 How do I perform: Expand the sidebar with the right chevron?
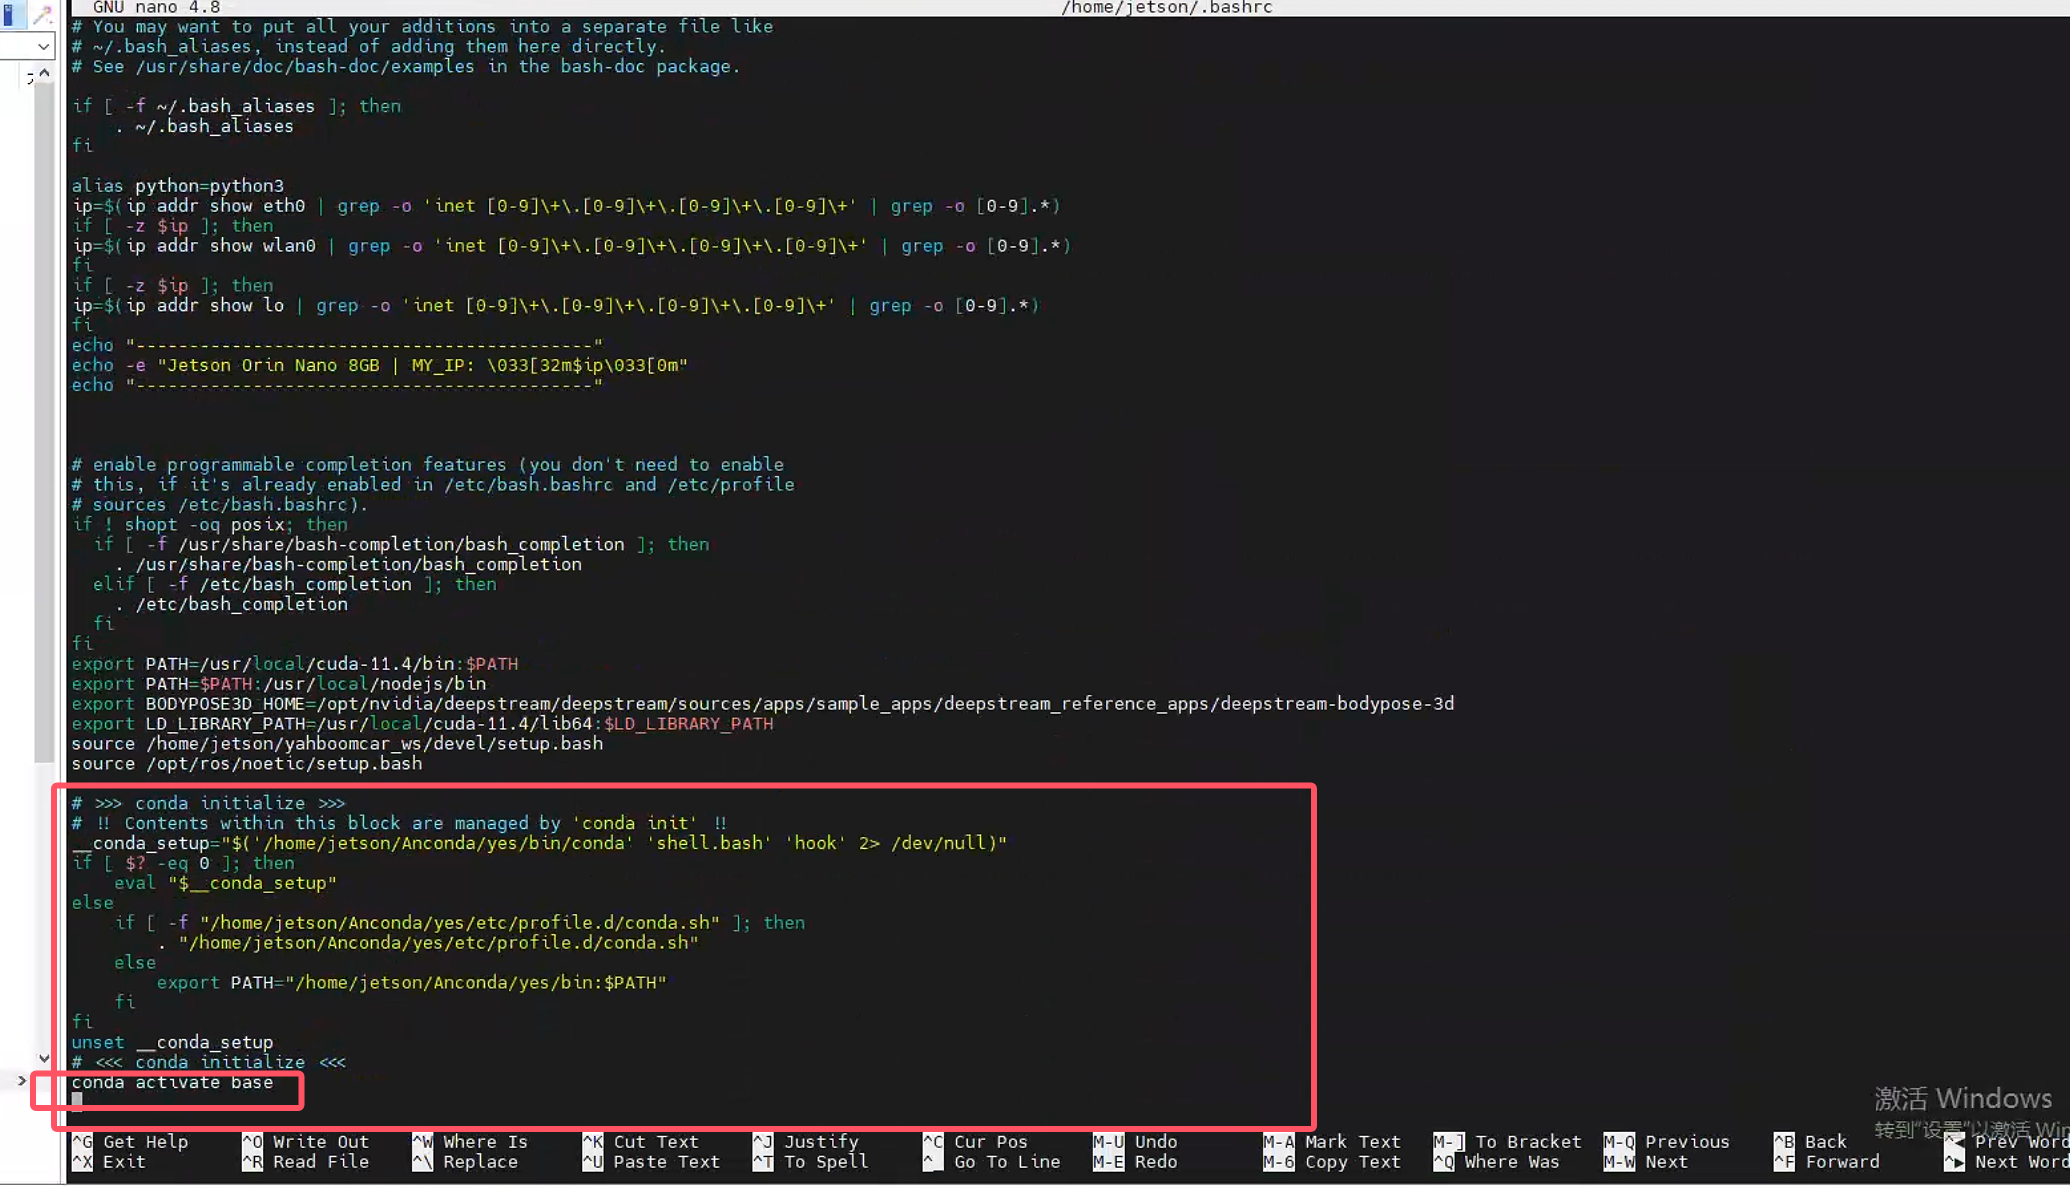tap(21, 1080)
